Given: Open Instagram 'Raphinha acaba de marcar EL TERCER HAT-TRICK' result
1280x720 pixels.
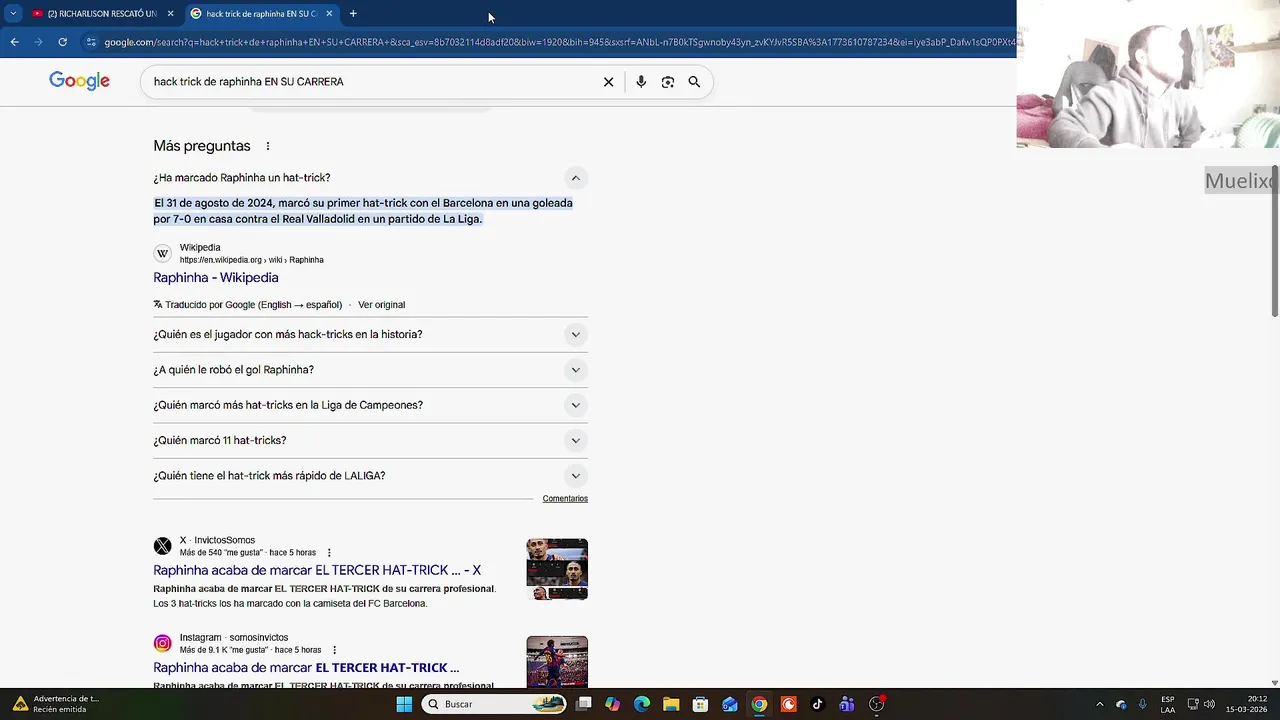Looking at the screenshot, I should [306, 668].
